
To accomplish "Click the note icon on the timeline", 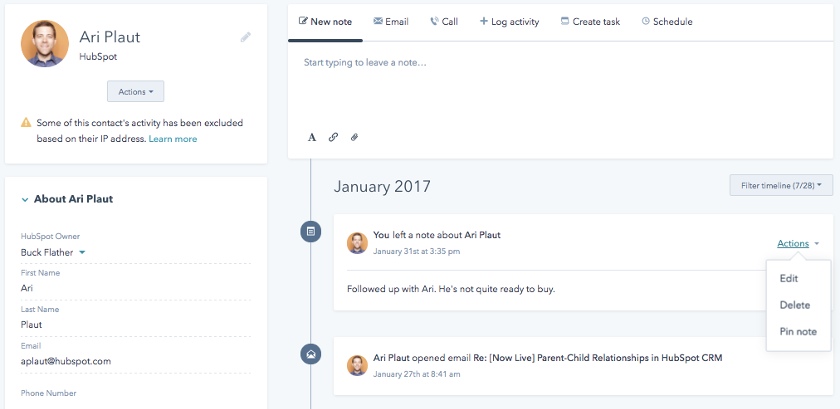I will point(311,232).
